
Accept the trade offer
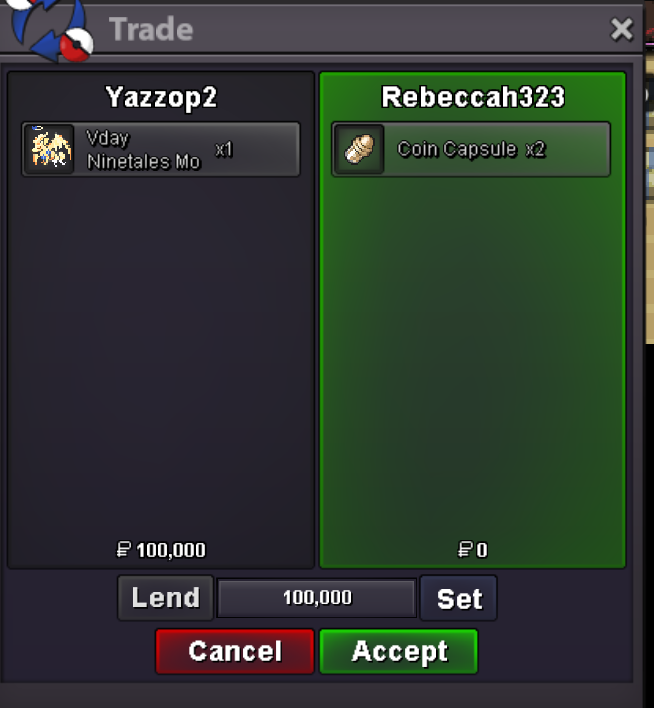pos(399,652)
